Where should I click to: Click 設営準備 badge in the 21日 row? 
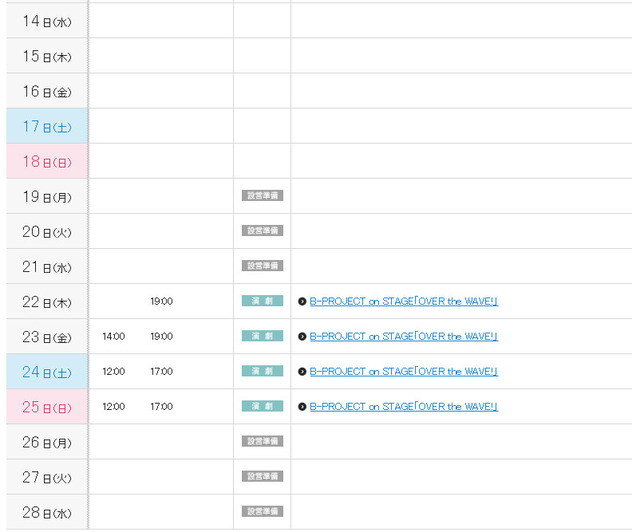click(262, 266)
